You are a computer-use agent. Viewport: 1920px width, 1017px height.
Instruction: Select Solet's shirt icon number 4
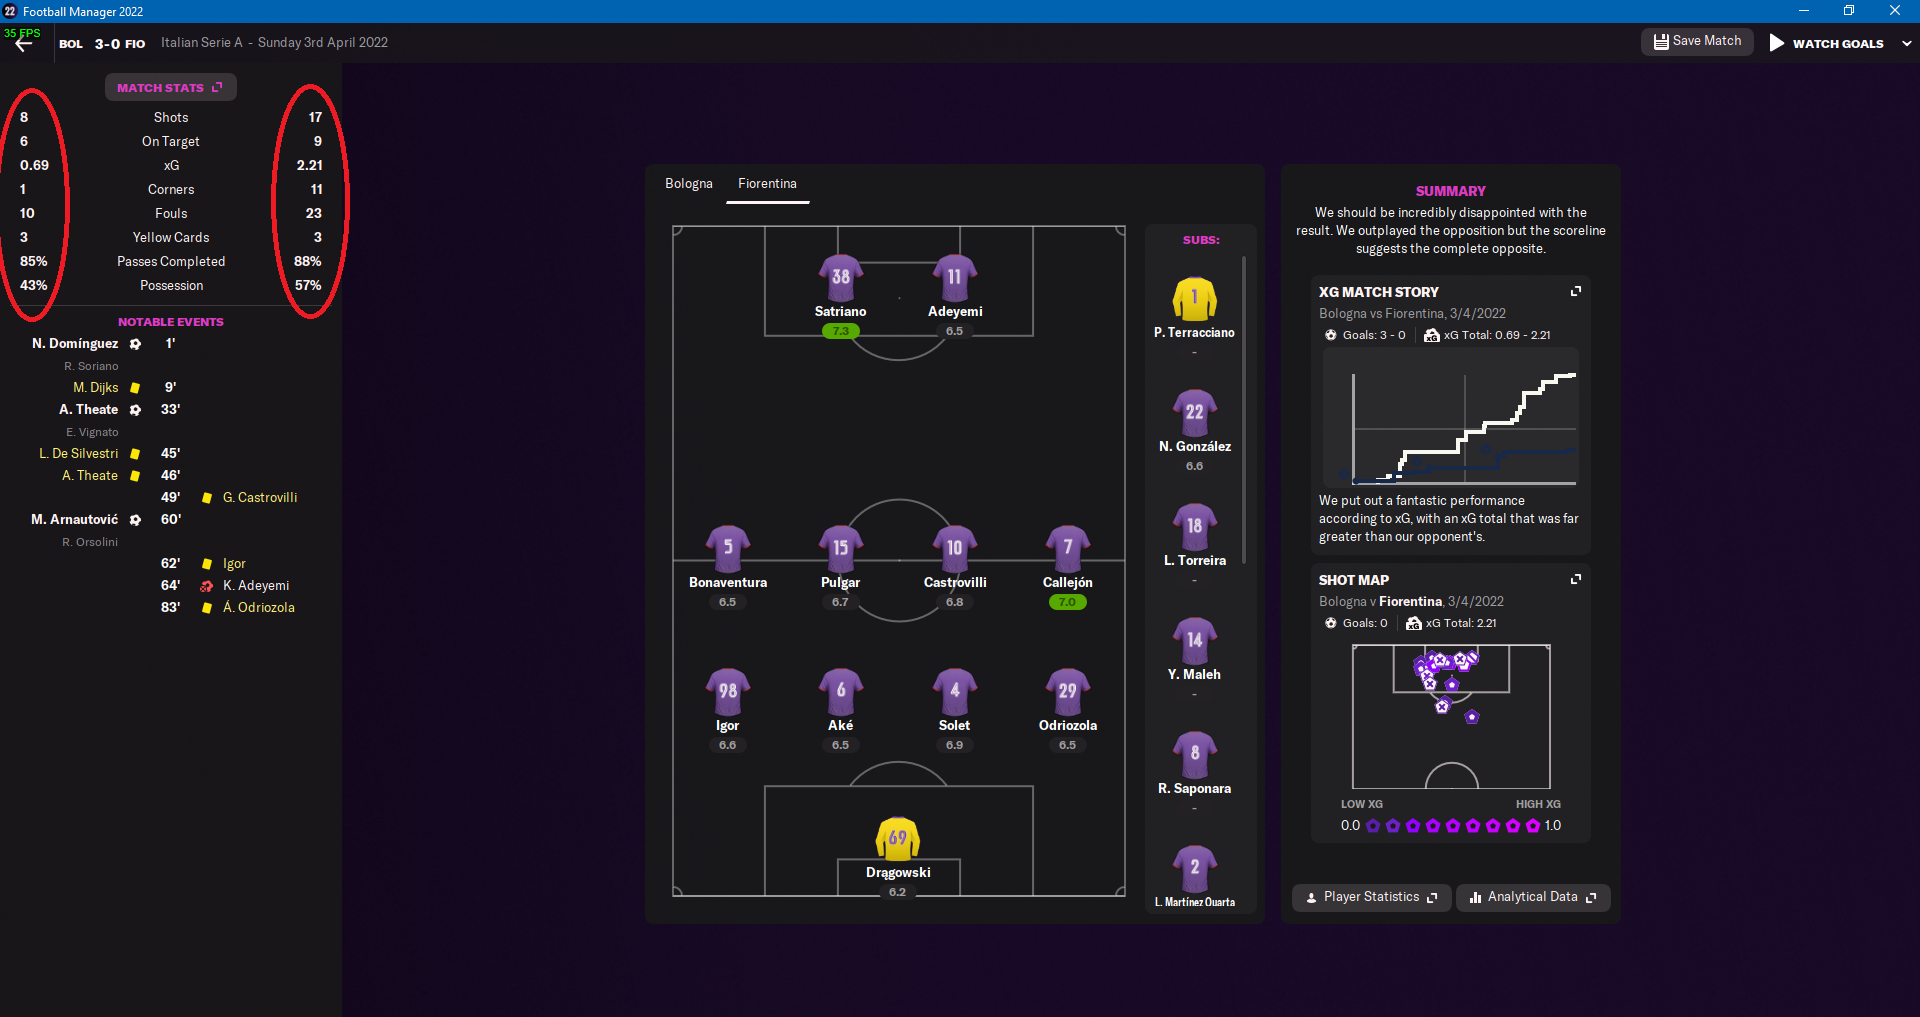click(955, 691)
